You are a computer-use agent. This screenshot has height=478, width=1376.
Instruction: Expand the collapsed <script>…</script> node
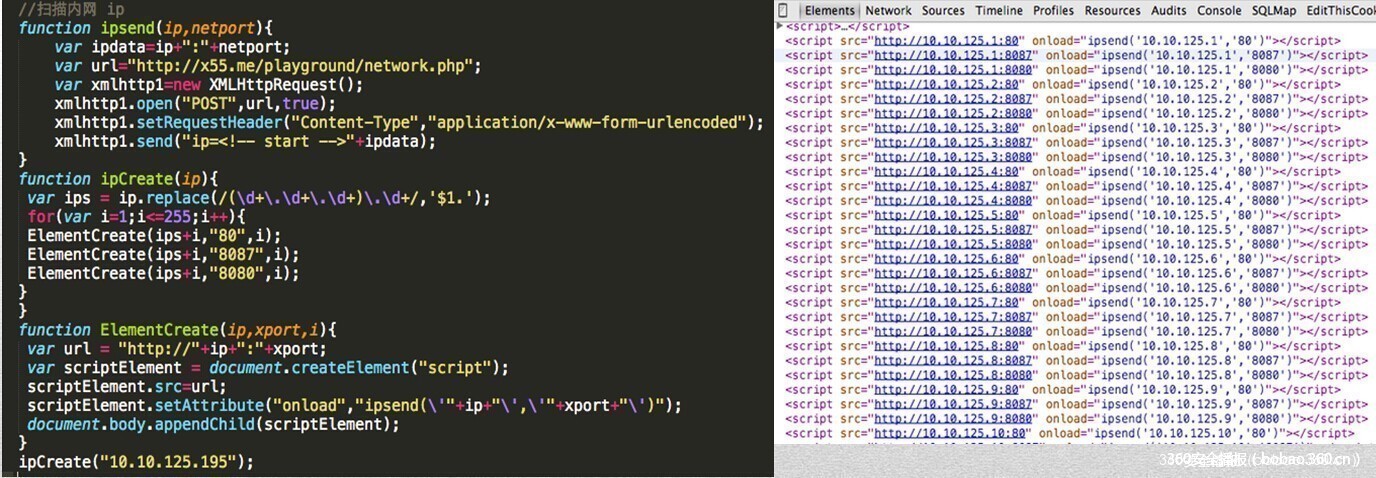[780, 26]
